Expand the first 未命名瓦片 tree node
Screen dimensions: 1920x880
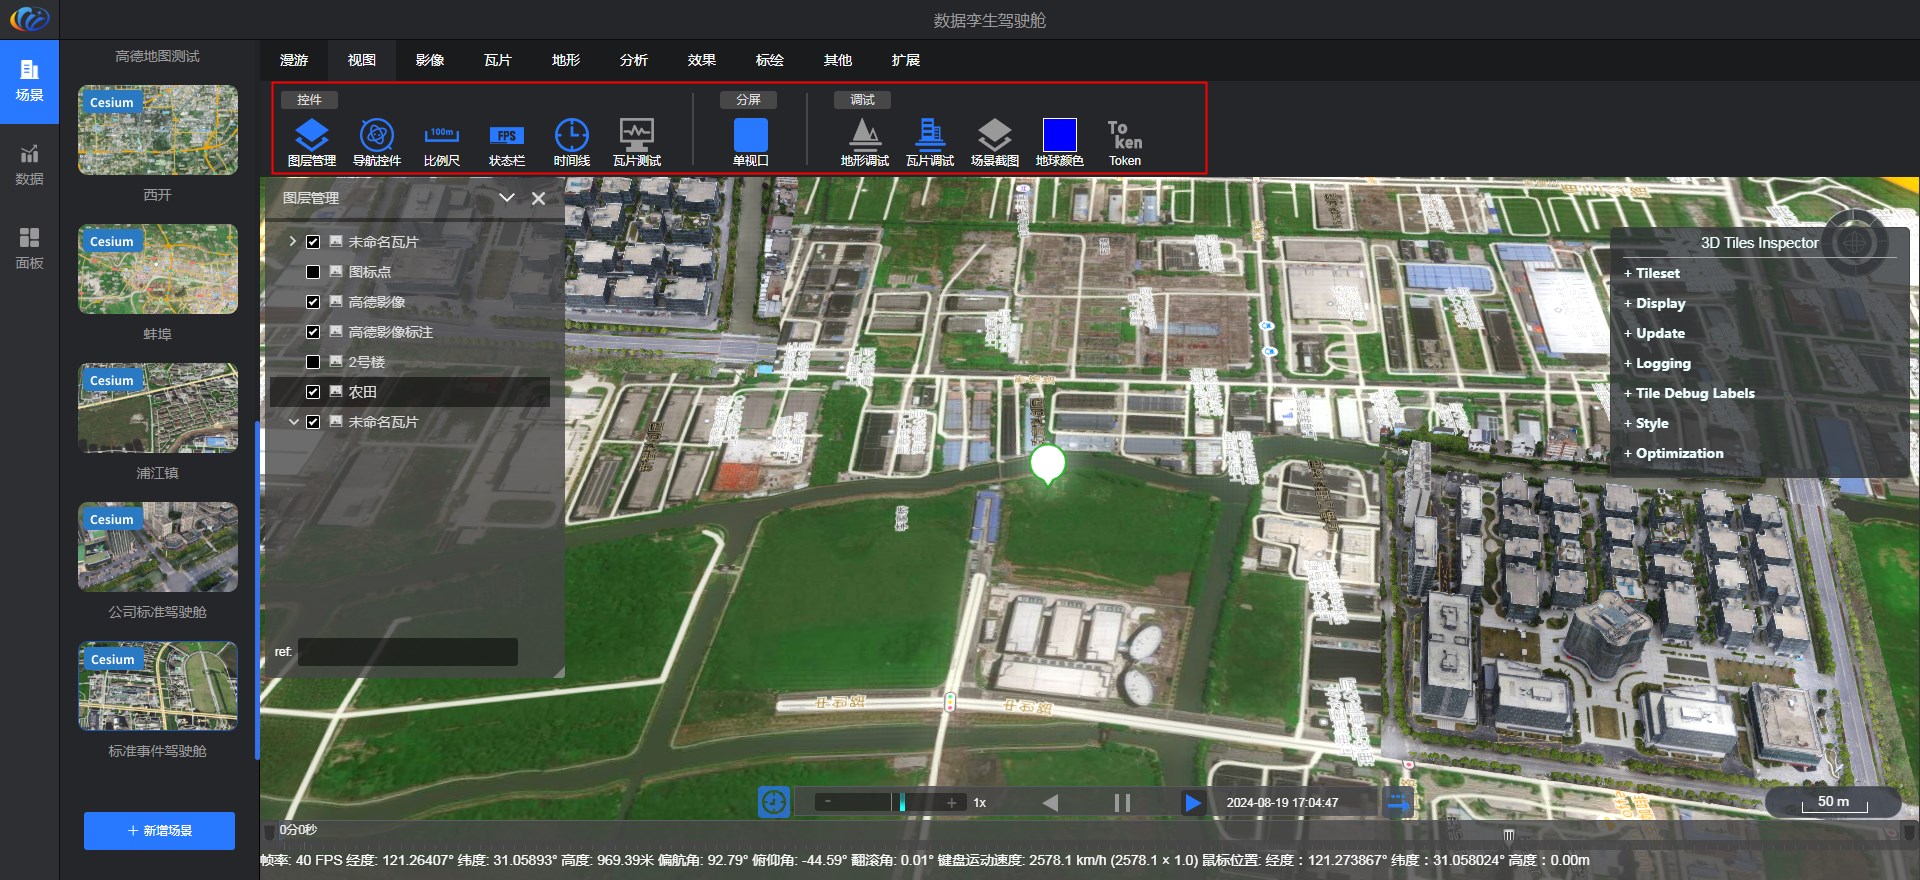(293, 242)
